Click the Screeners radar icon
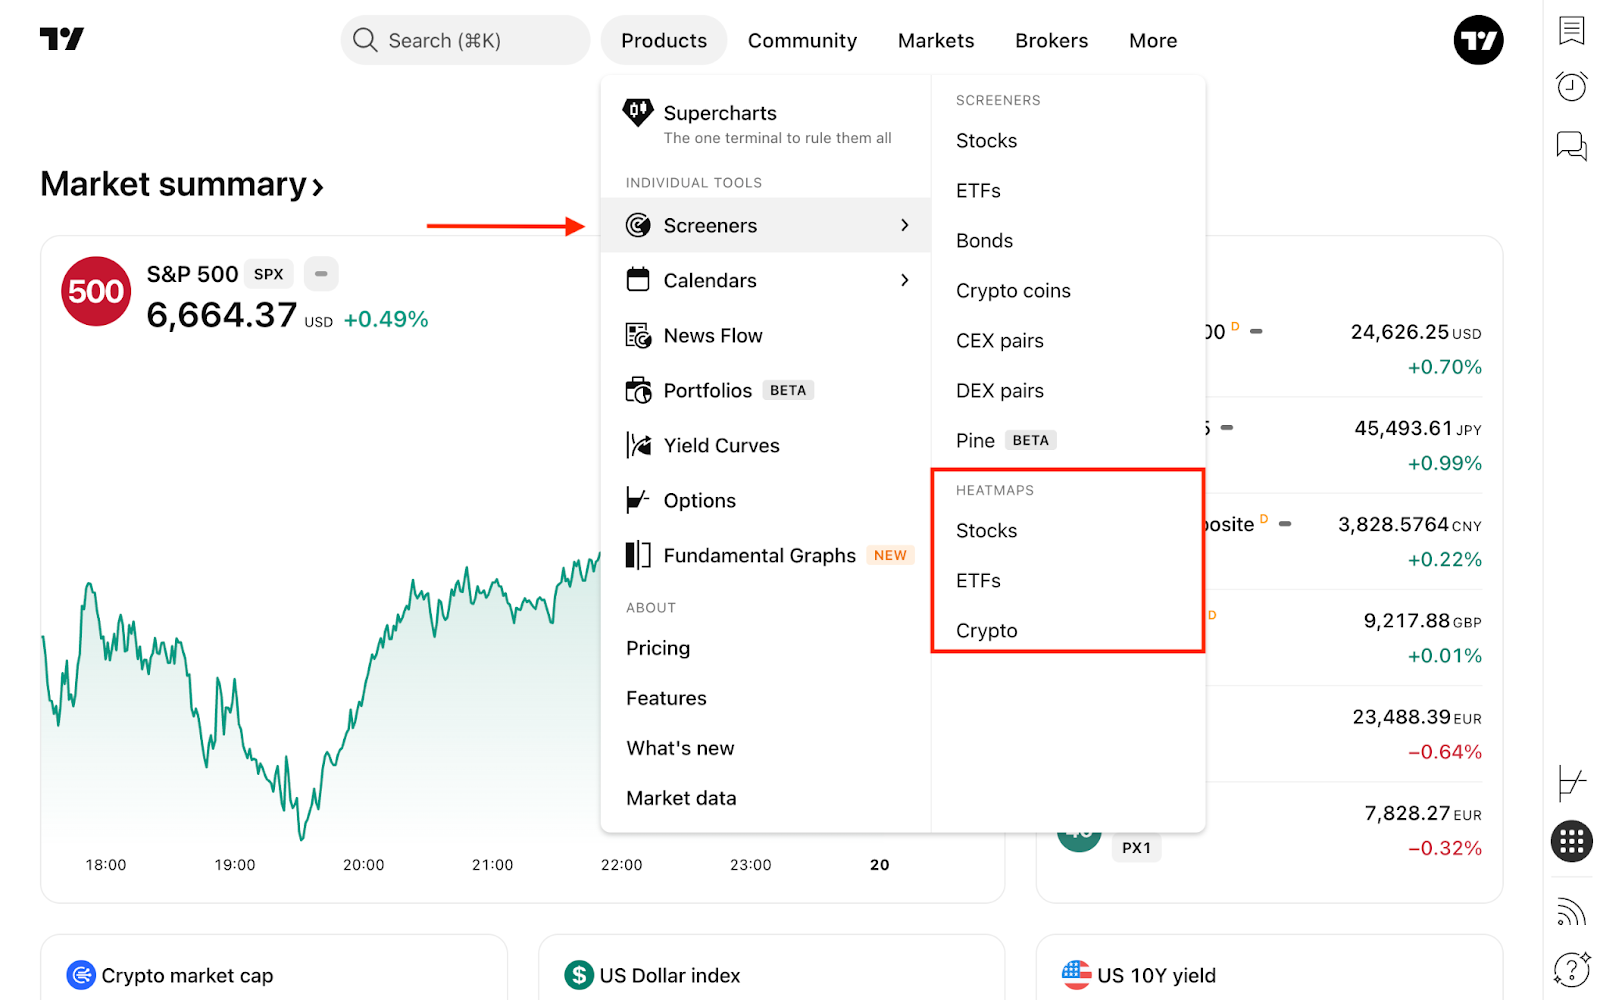1600x1000 pixels. coord(638,225)
